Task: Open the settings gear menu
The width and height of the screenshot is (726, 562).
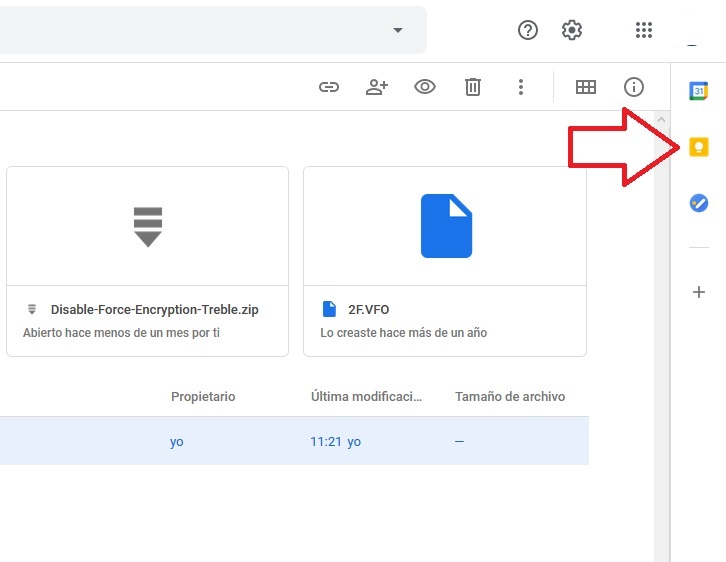Action: (x=572, y=30)
